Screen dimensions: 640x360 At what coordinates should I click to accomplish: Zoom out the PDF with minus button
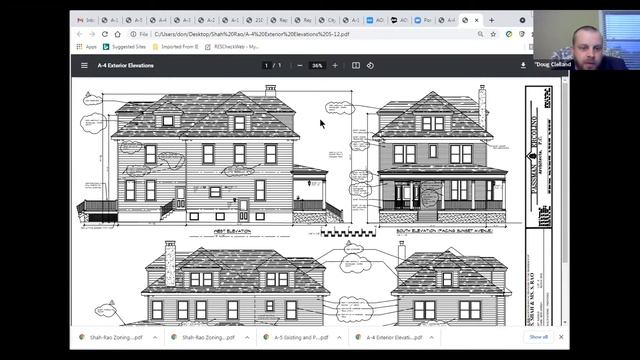click(300, 65)
